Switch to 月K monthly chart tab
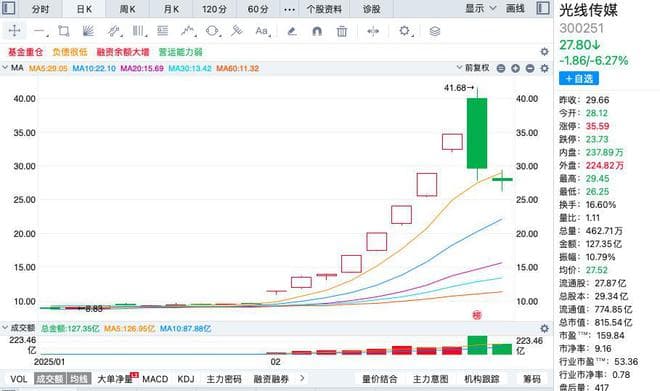Image resolution: width=660 pixels, height=391 pixels. point(171,9)
